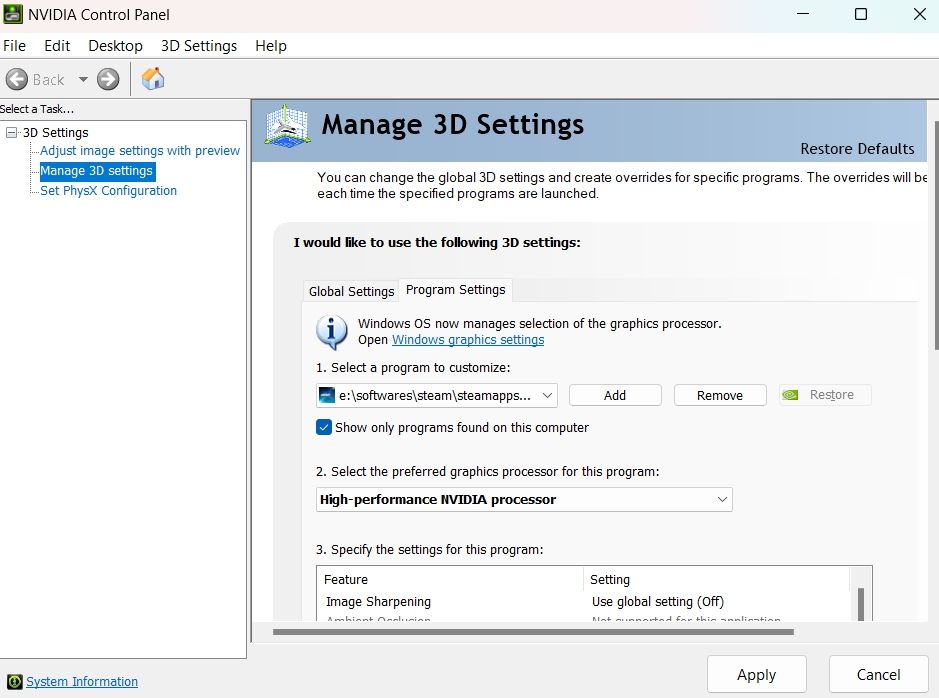Click Restore Defaults link
Image resolution: width=939 pixels, height=698 pixels.
[857, 148]
